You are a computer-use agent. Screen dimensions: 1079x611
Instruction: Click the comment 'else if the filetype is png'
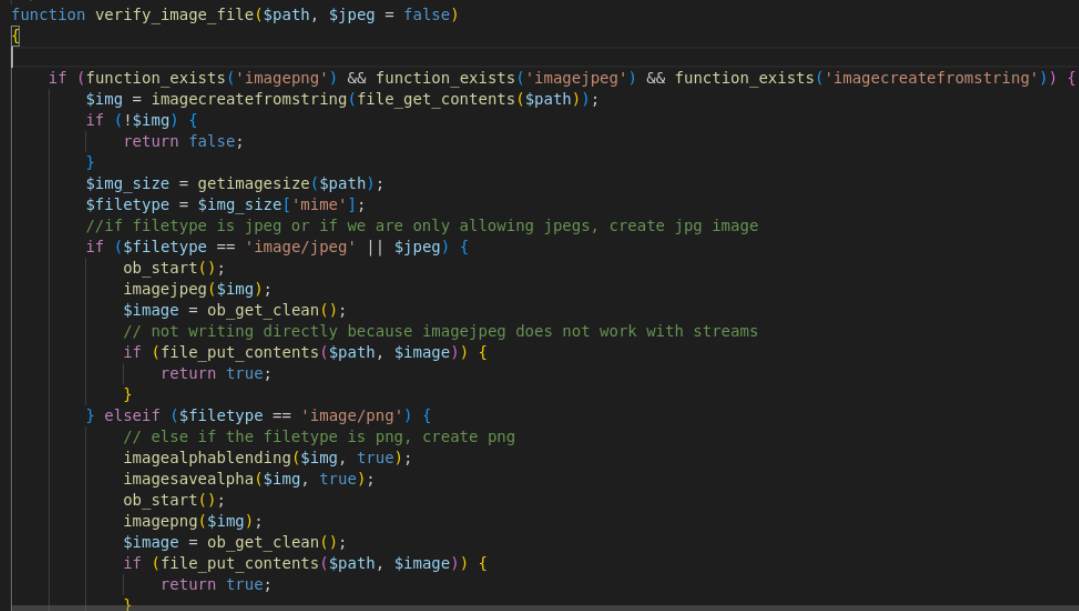tap(319, 437)
